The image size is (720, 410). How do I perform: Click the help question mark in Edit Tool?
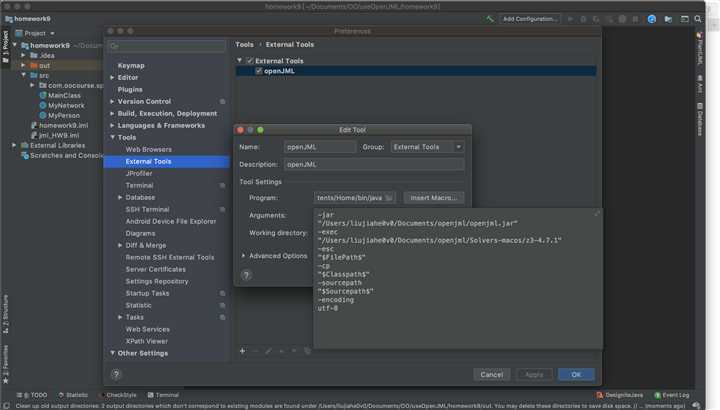246,275
